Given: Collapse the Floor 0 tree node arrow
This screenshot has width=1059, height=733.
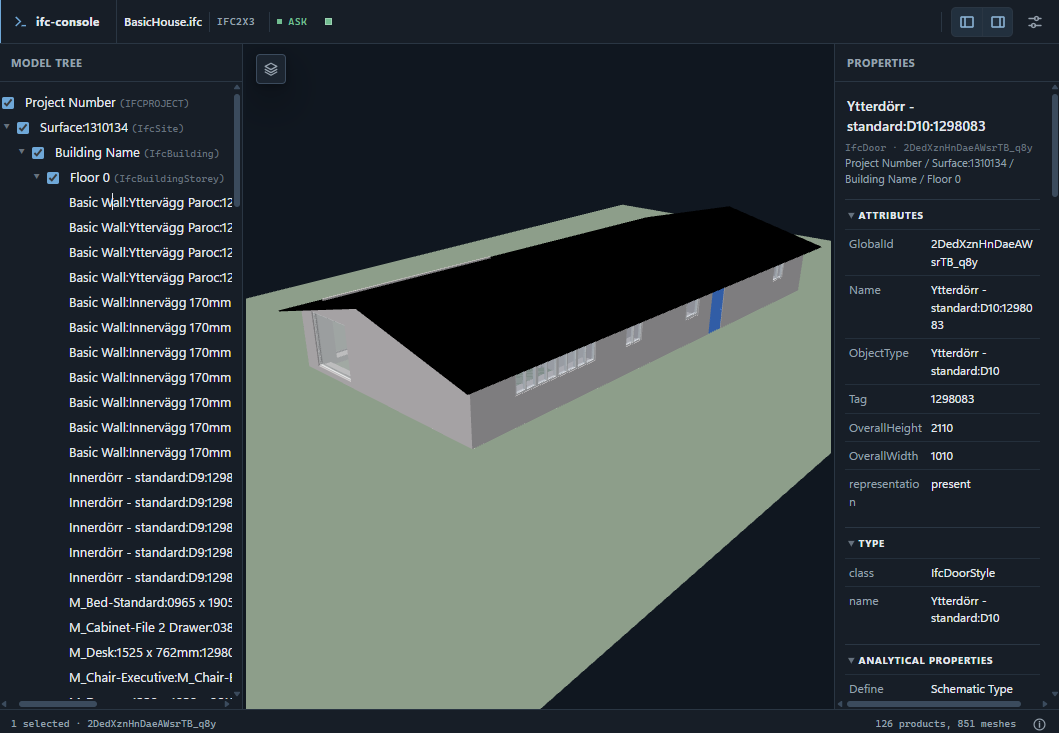Looking at the screenshot, I should click(x=36, y=176).
